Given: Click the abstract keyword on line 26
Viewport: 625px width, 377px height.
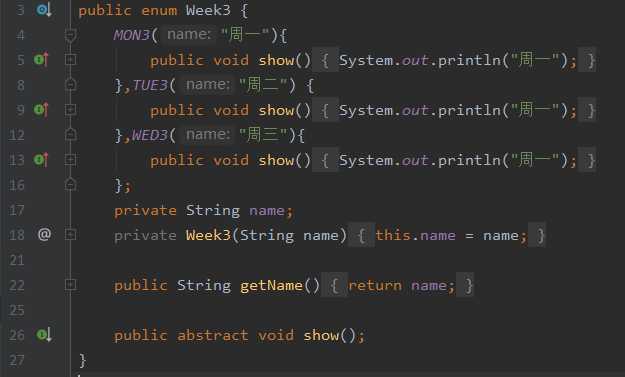Looking at the screenshot, I should tap(212, 336).
